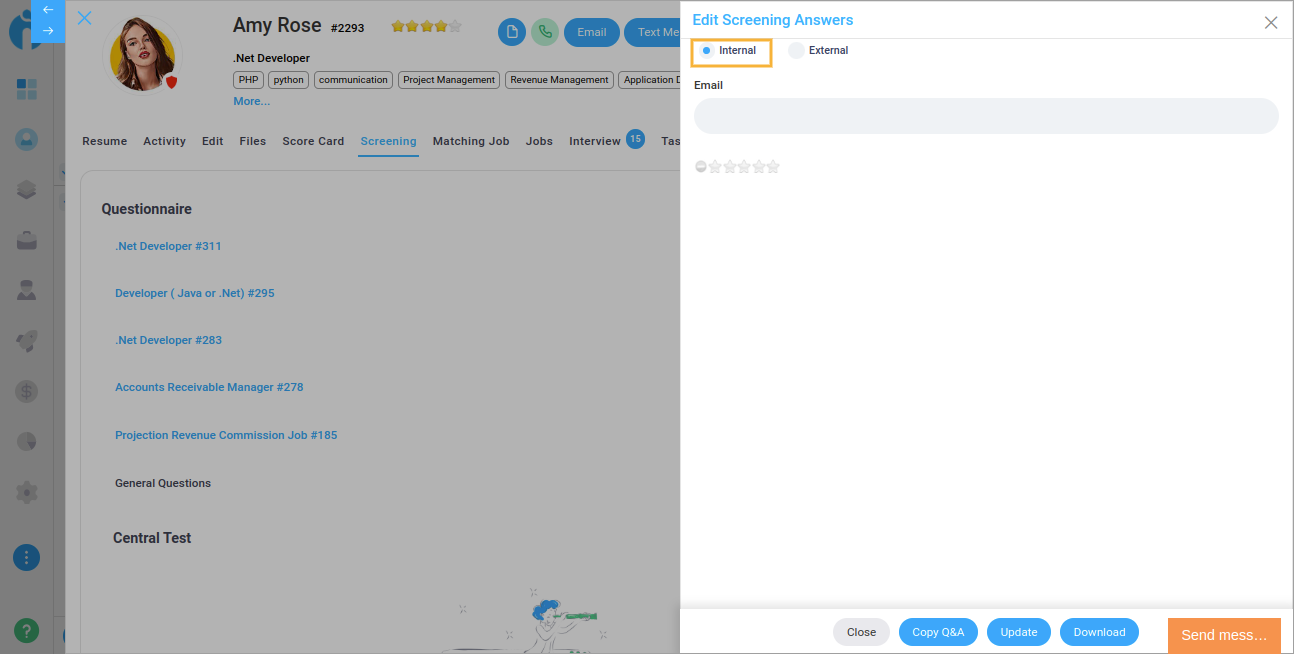
Task: Clear the rating using the minus circle icon
Action: point(701,167)
